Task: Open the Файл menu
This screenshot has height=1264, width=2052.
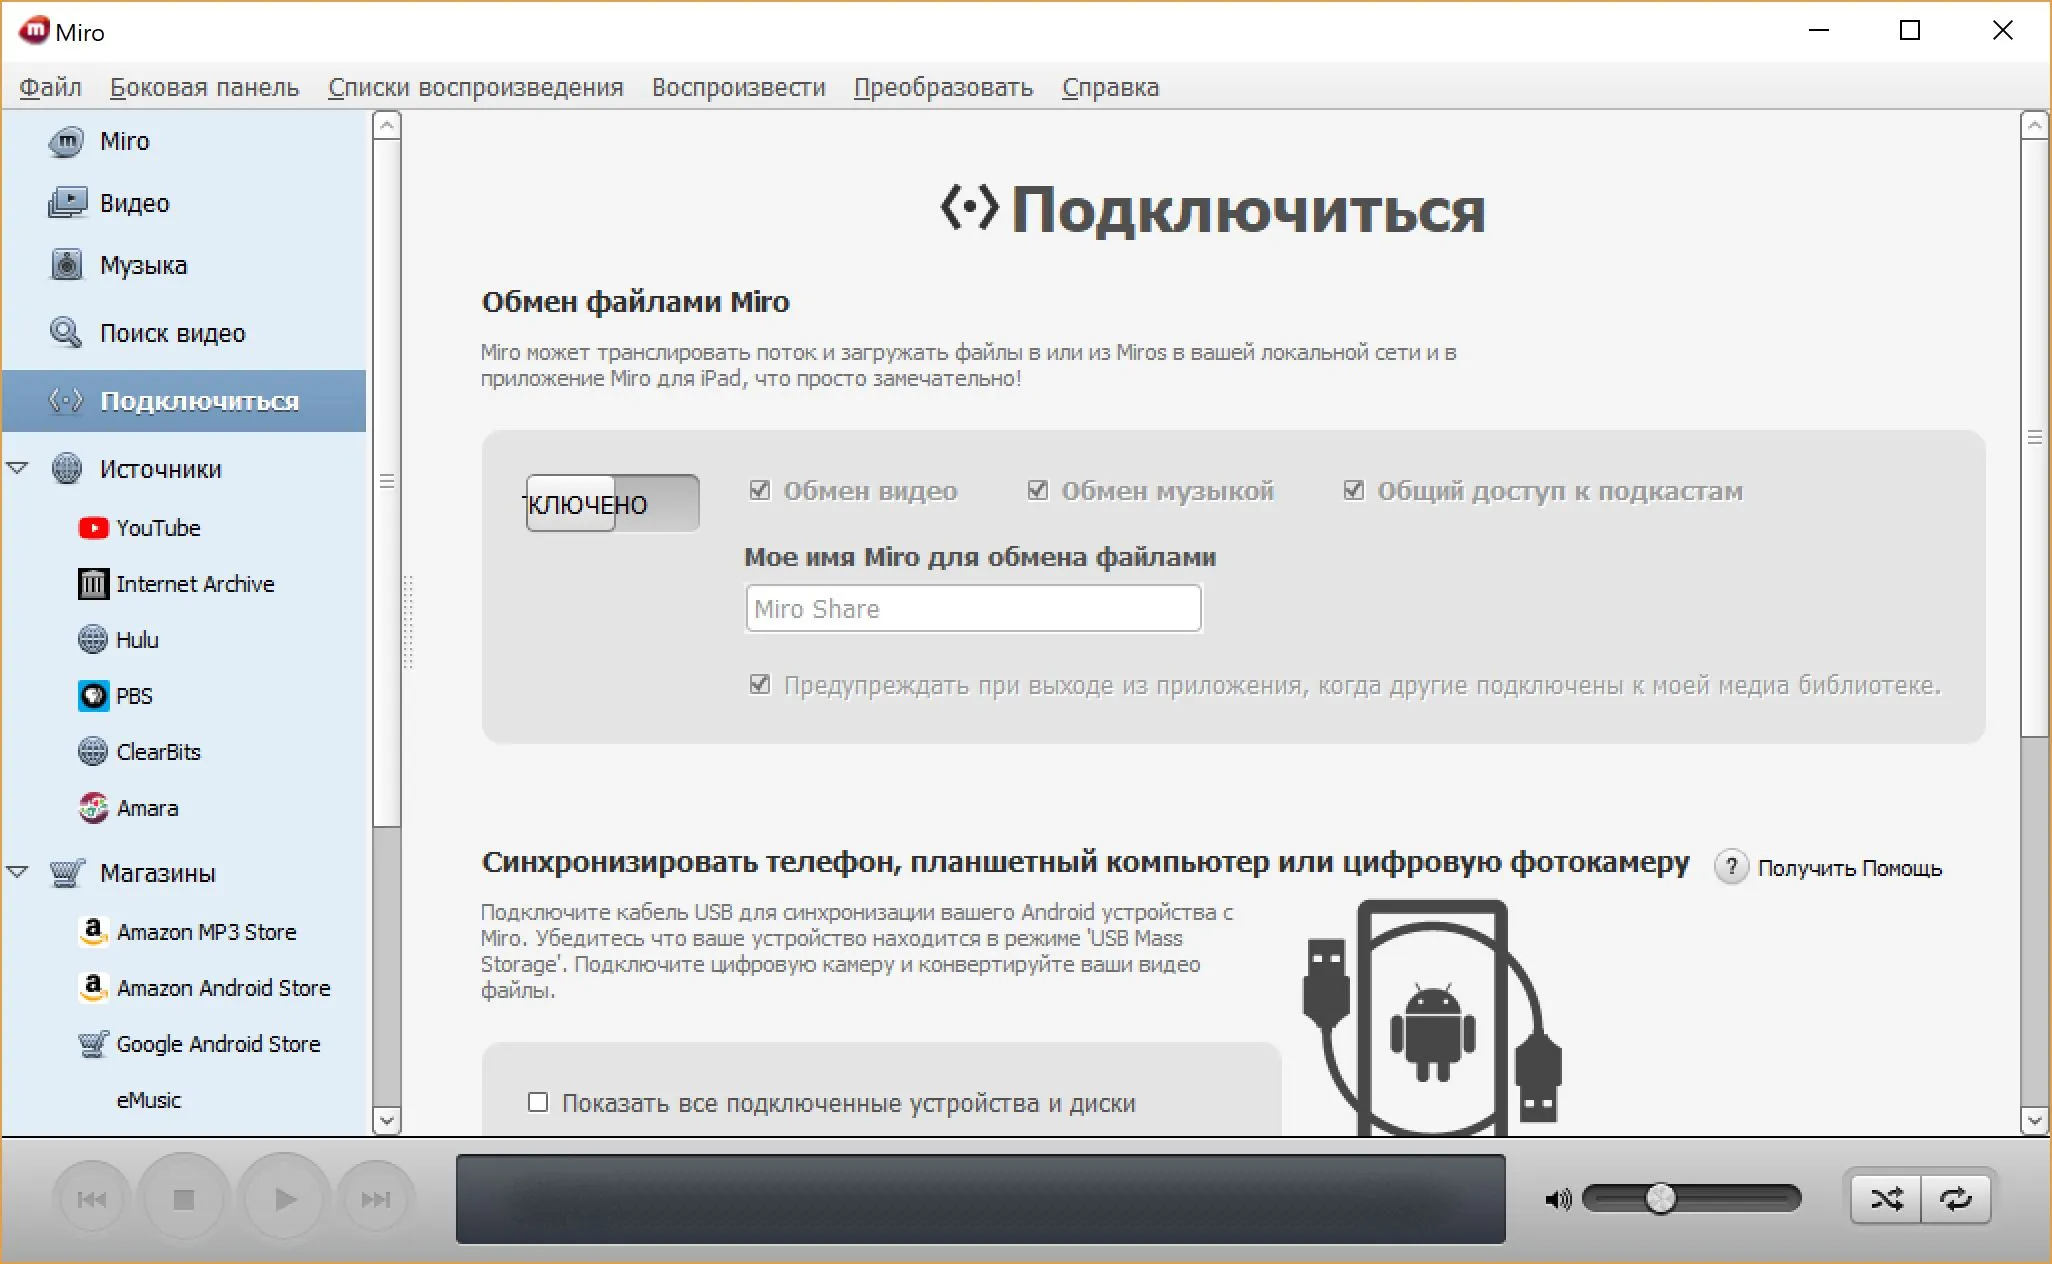Action: coord(50,88)
